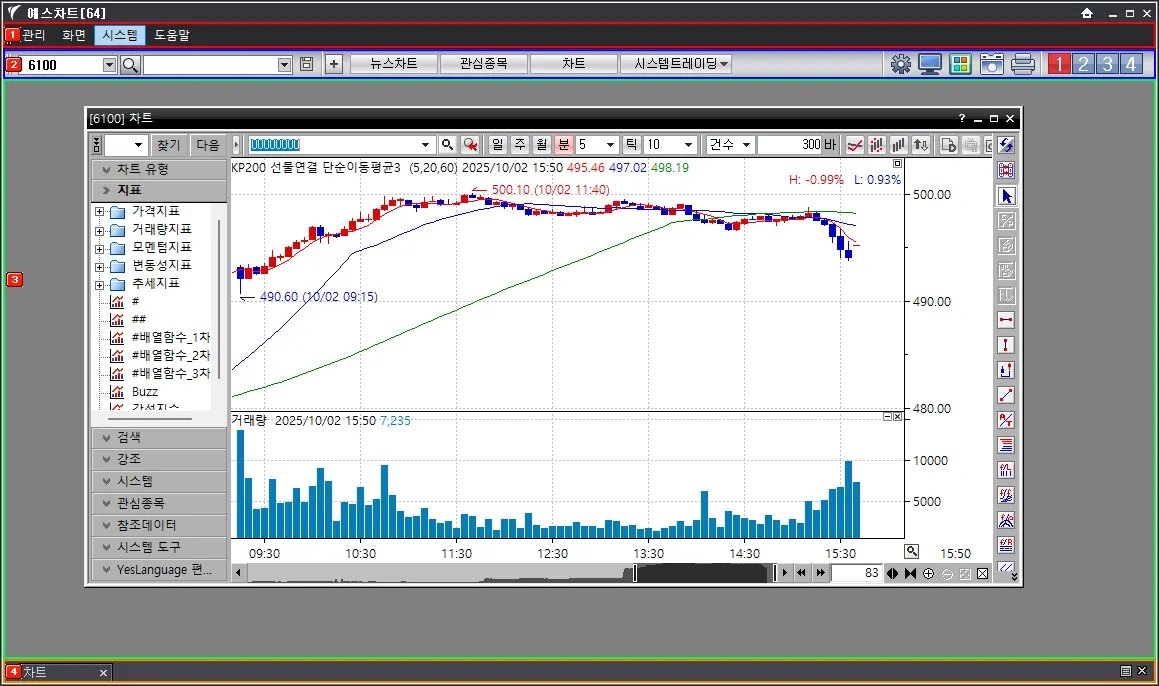Viewport: 1159px width, 686px height.
Task: Select the diagonal trend line tool
Action: coord(1006,395)
